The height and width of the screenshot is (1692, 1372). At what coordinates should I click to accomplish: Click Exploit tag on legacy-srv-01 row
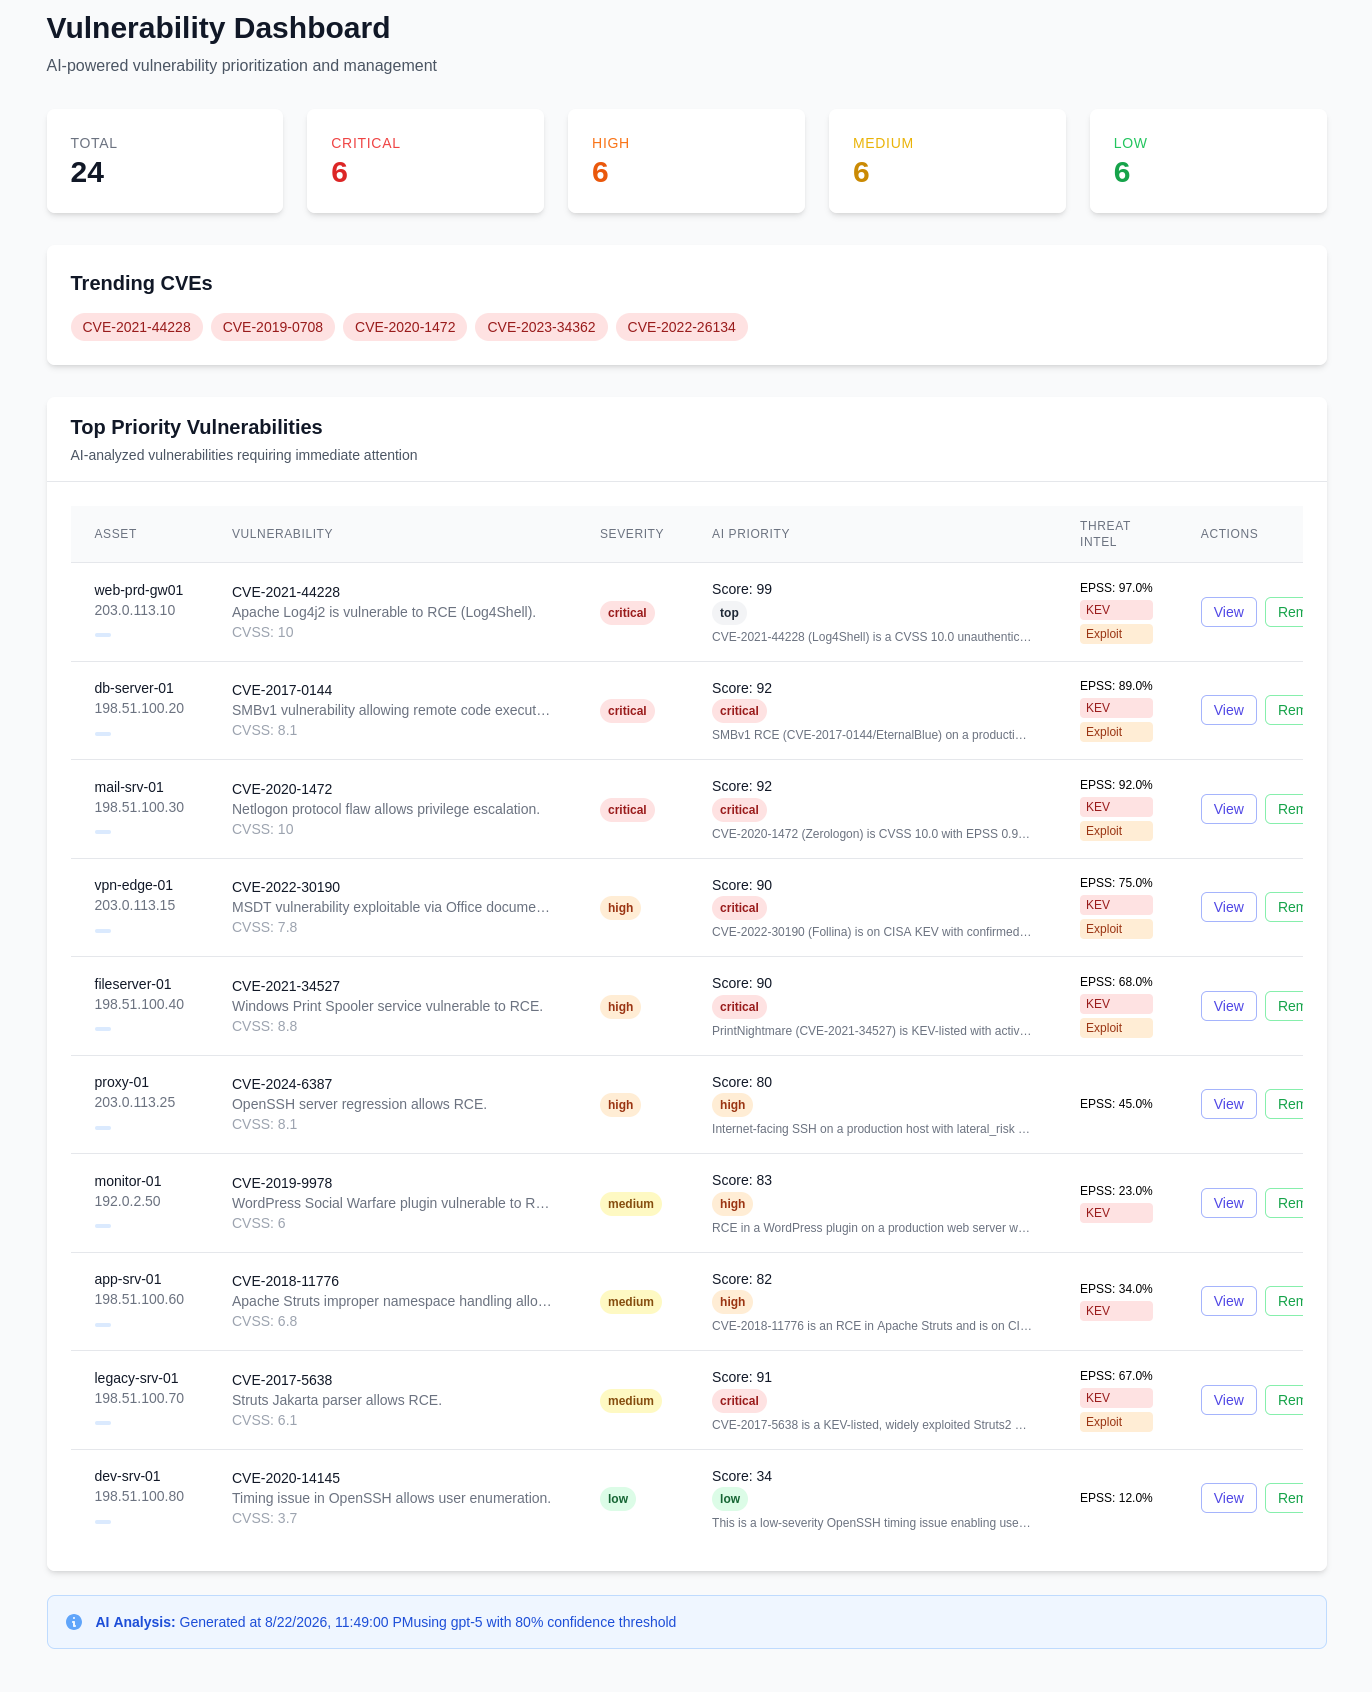pyautogui.click(x=1116, y=1422)
